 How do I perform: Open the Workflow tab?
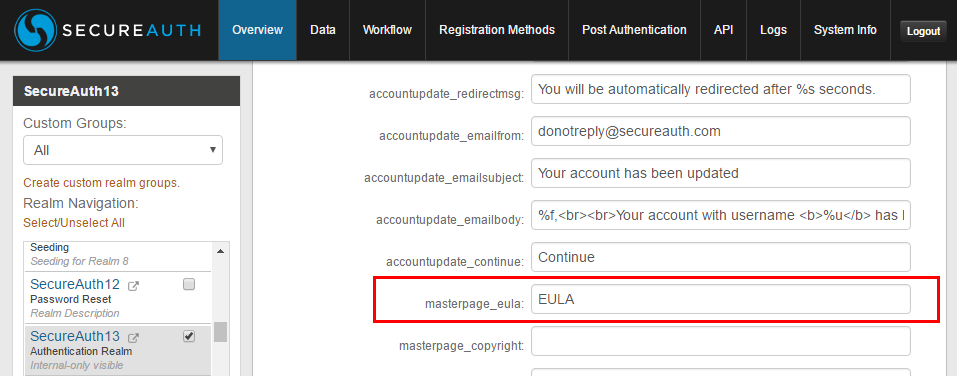coord(387,30)
